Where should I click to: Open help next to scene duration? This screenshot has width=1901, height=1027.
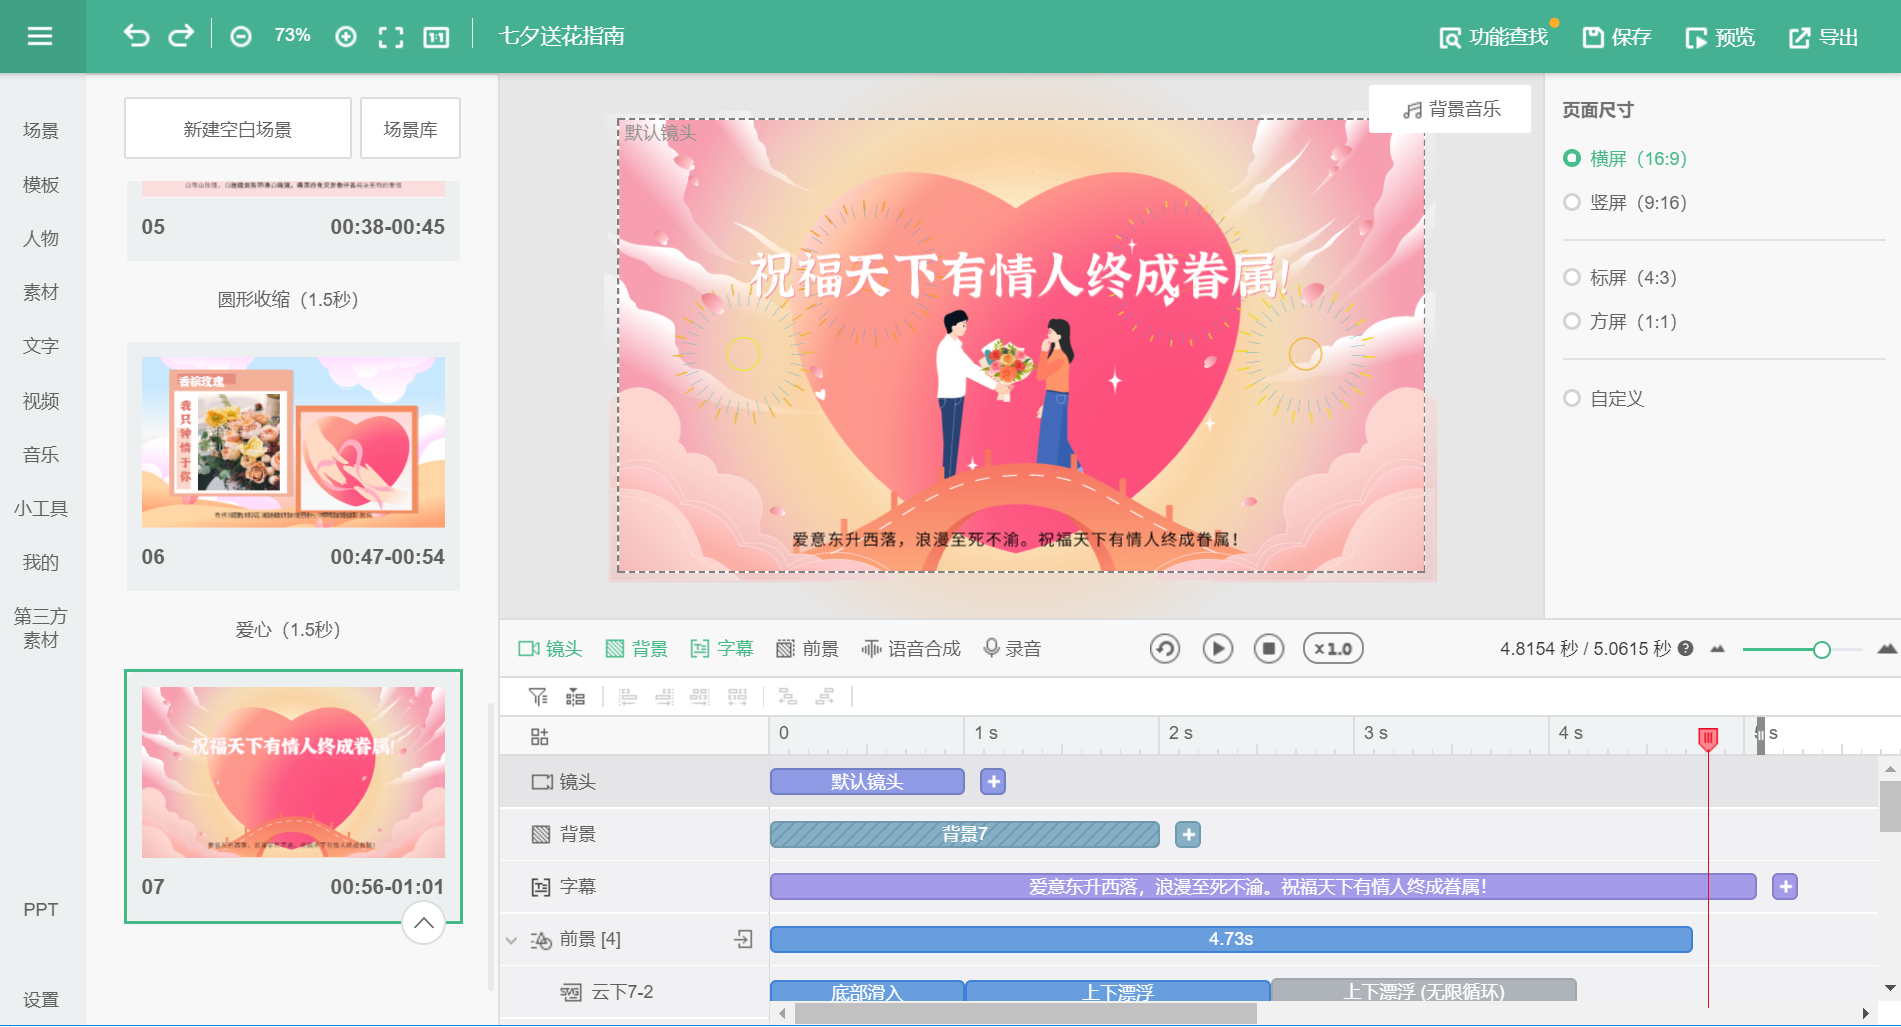[x=1685, y=648]
